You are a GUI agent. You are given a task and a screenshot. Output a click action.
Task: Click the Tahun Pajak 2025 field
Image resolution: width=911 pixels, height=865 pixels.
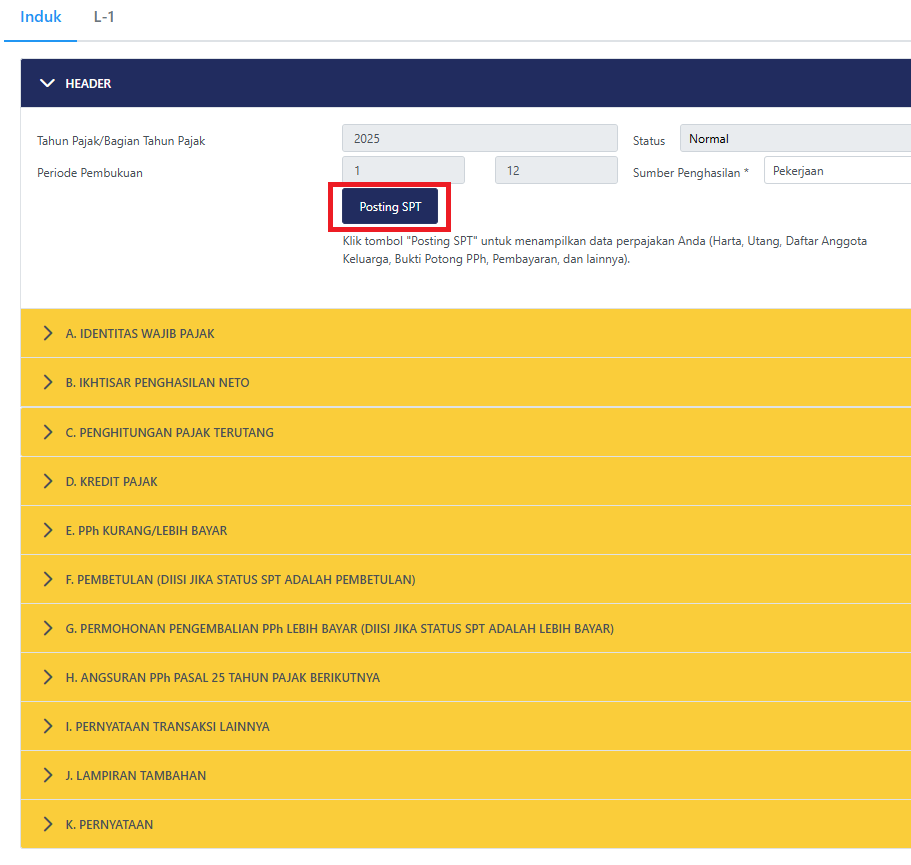(479, 137)
